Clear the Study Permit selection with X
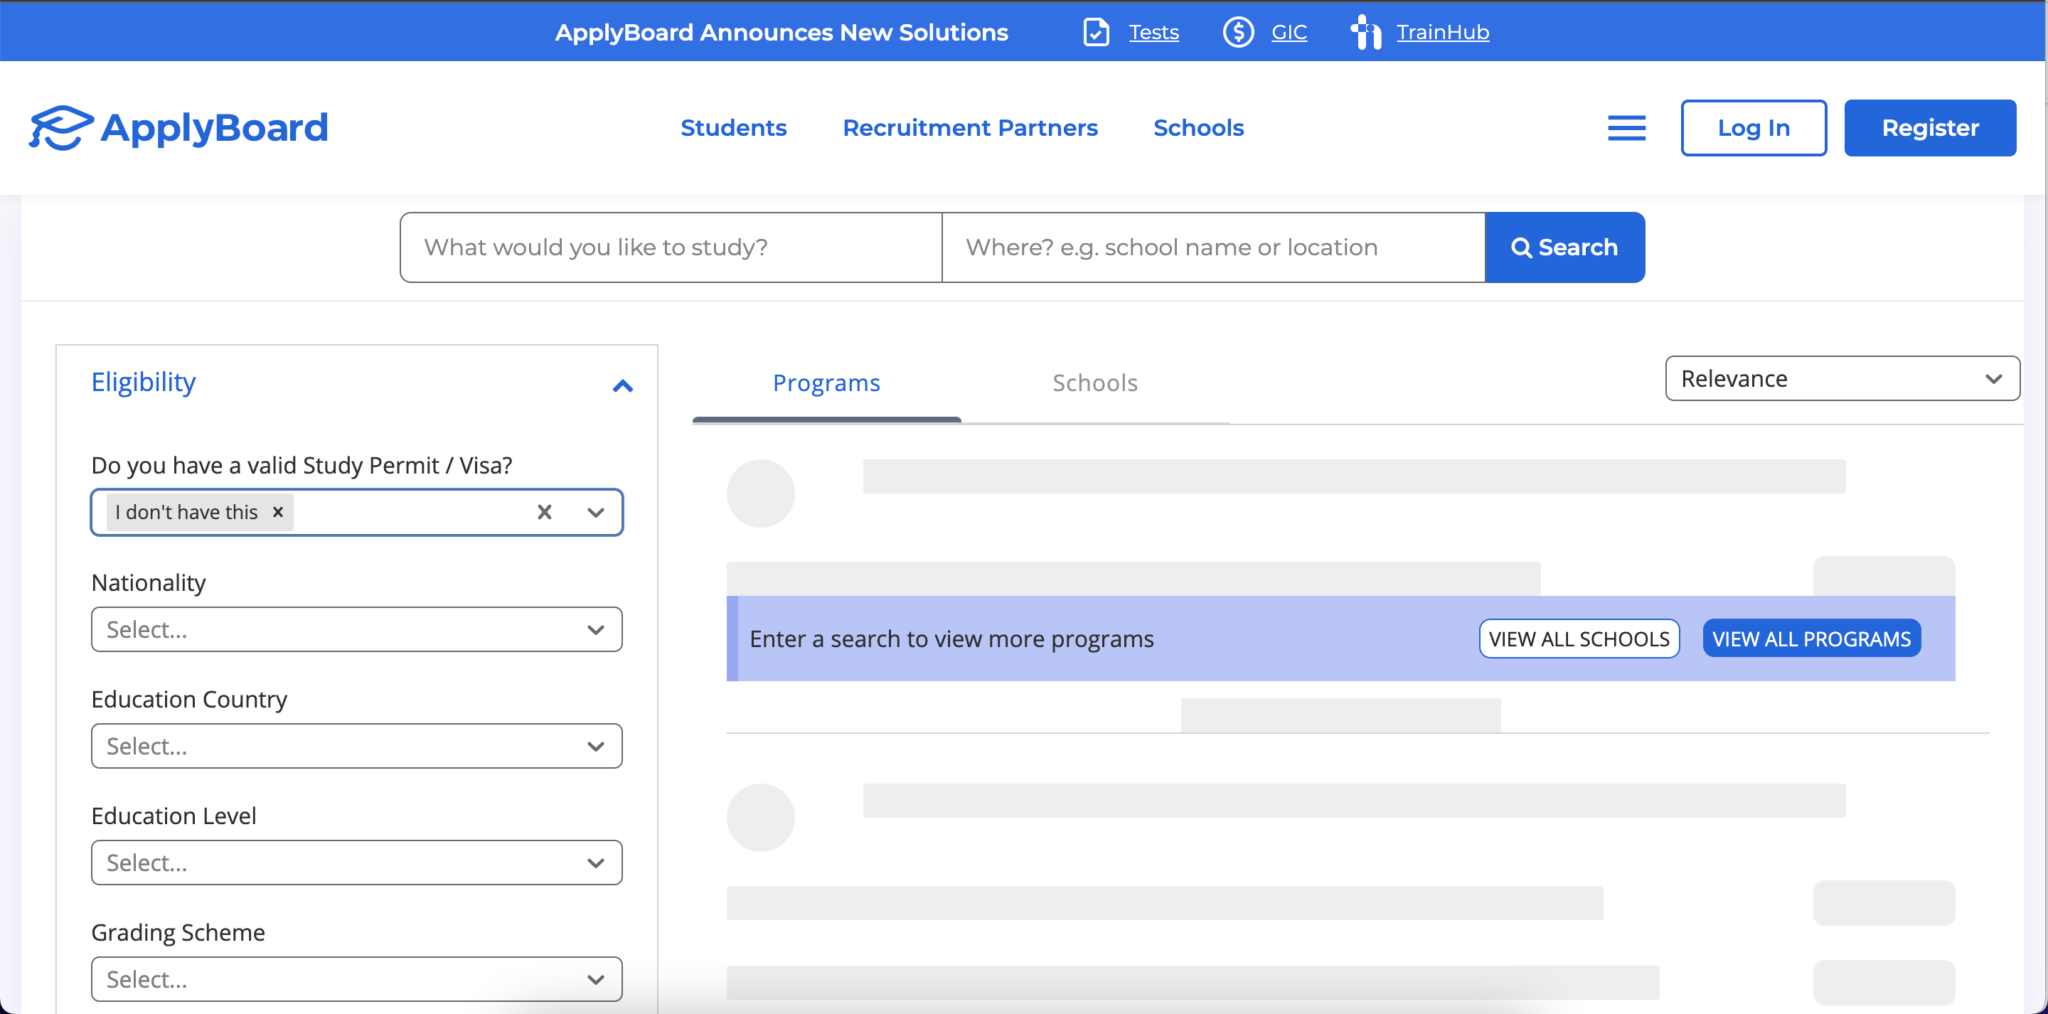 [544, 511]
